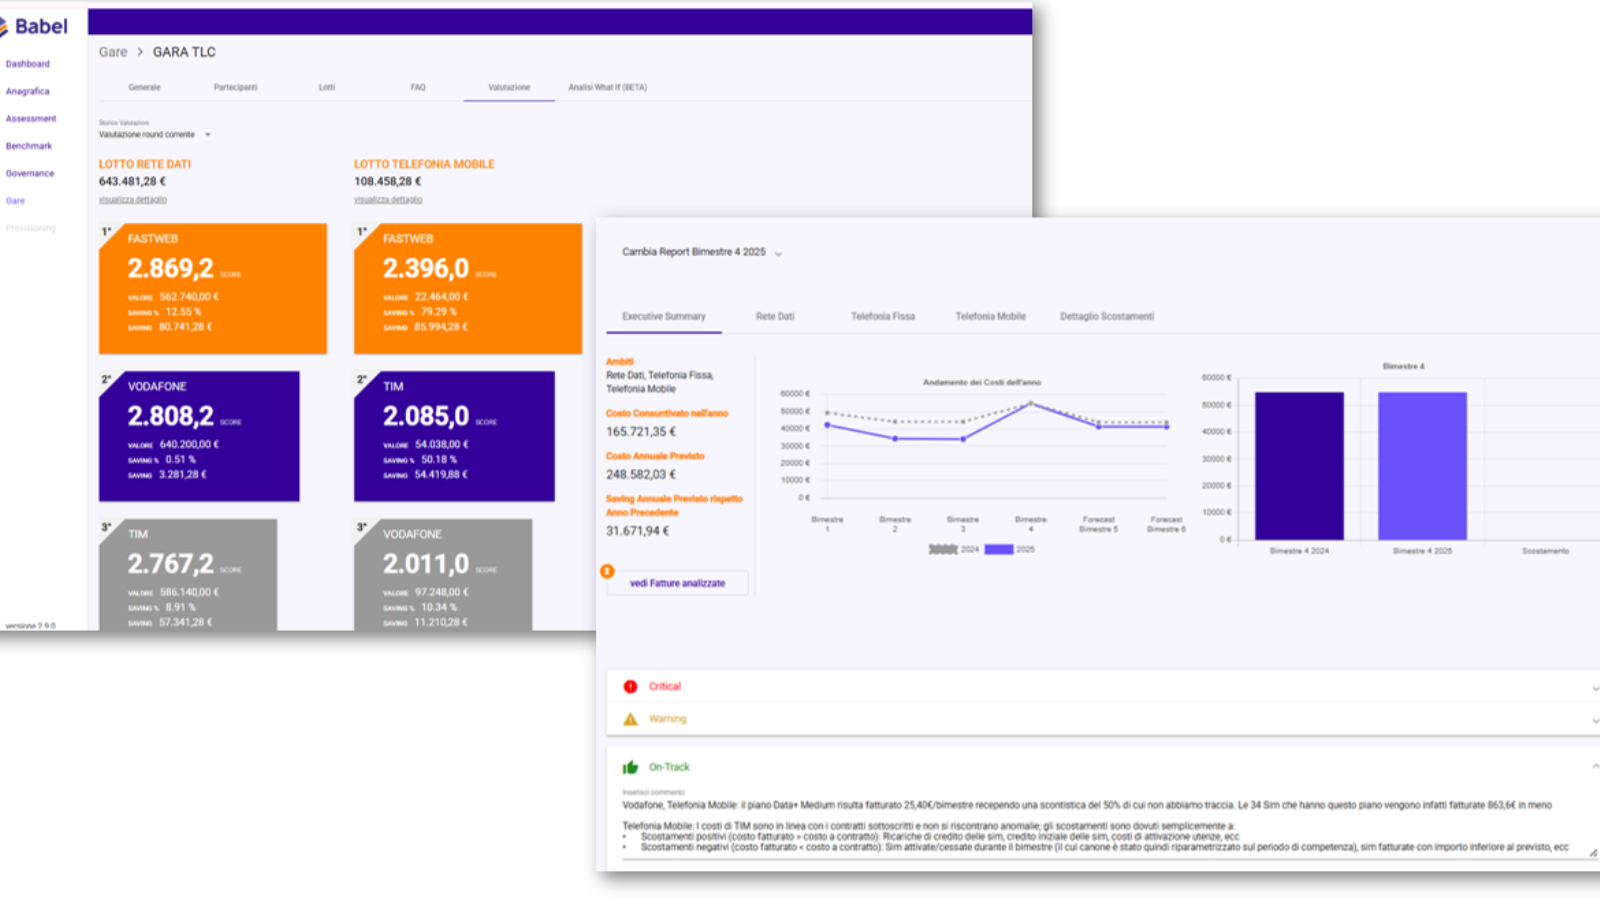Open the Telefonia Fissa tab
The height and width of the screenshot is (900, 1600).
883,317
